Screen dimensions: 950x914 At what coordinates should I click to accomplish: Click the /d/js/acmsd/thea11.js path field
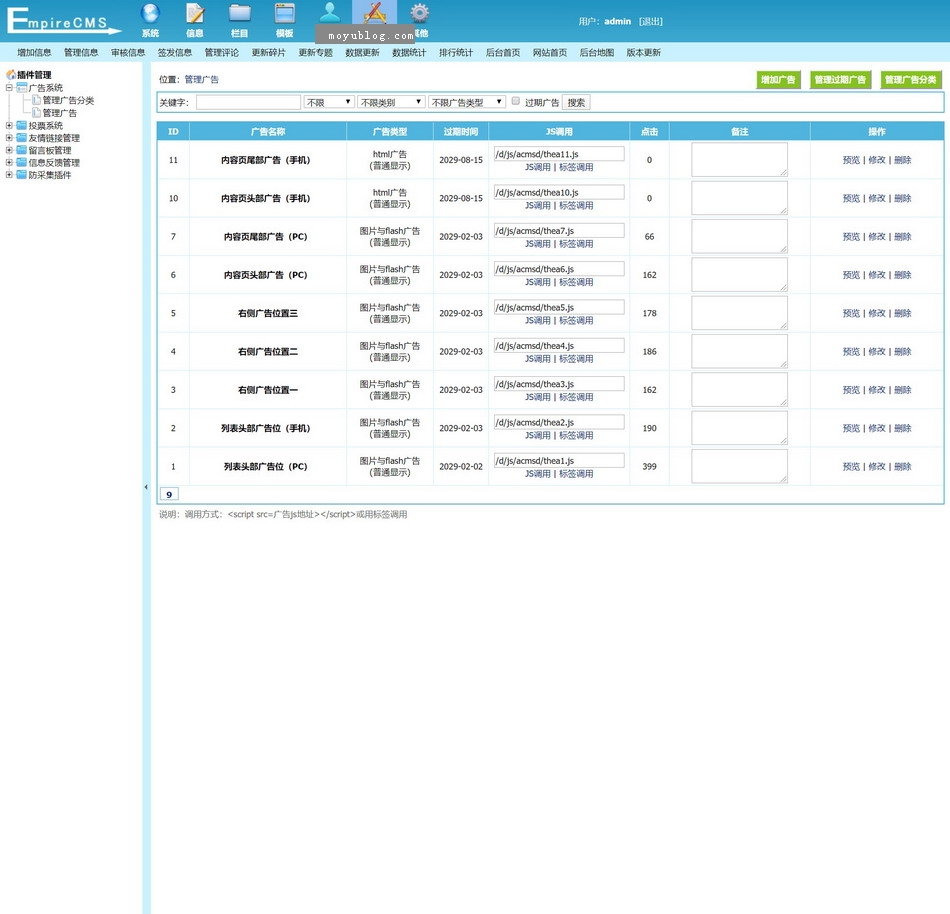(x=559, y=154)
